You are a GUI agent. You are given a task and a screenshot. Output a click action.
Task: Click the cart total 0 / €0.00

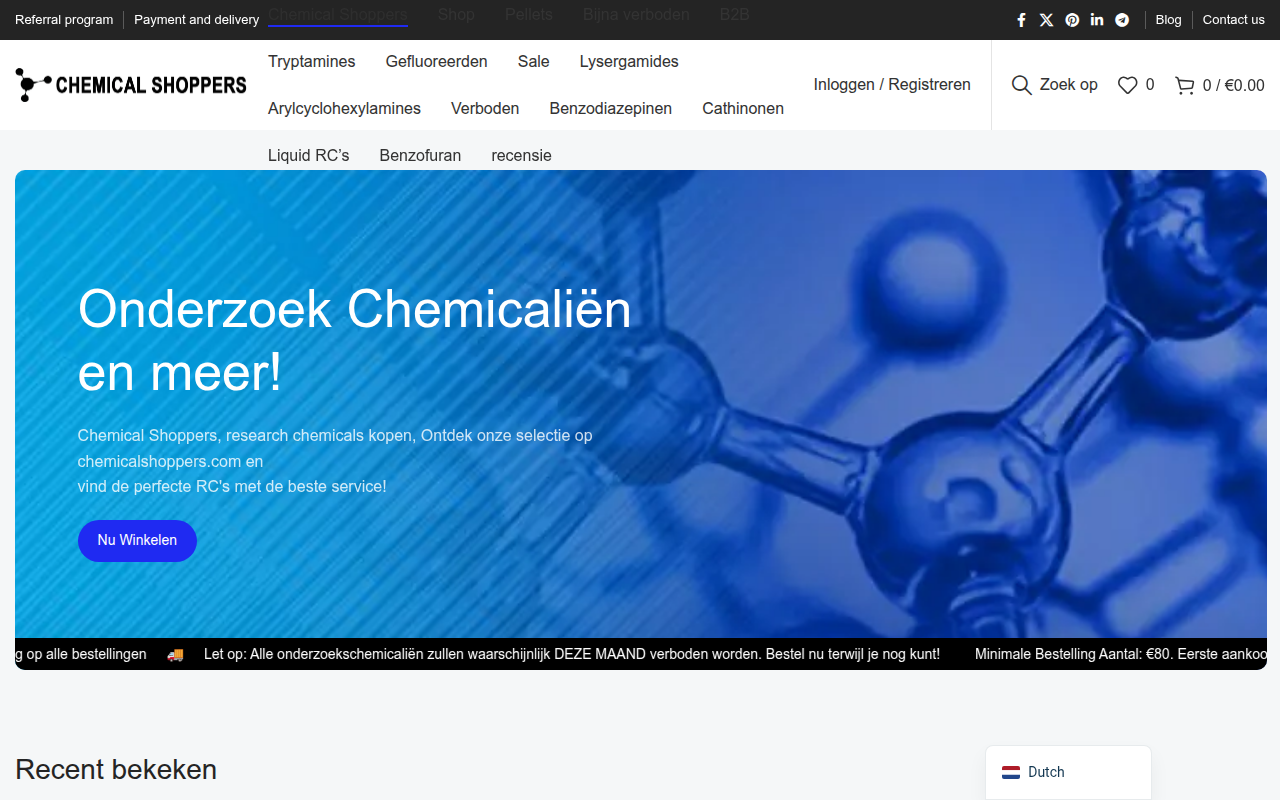point(1233,85)
